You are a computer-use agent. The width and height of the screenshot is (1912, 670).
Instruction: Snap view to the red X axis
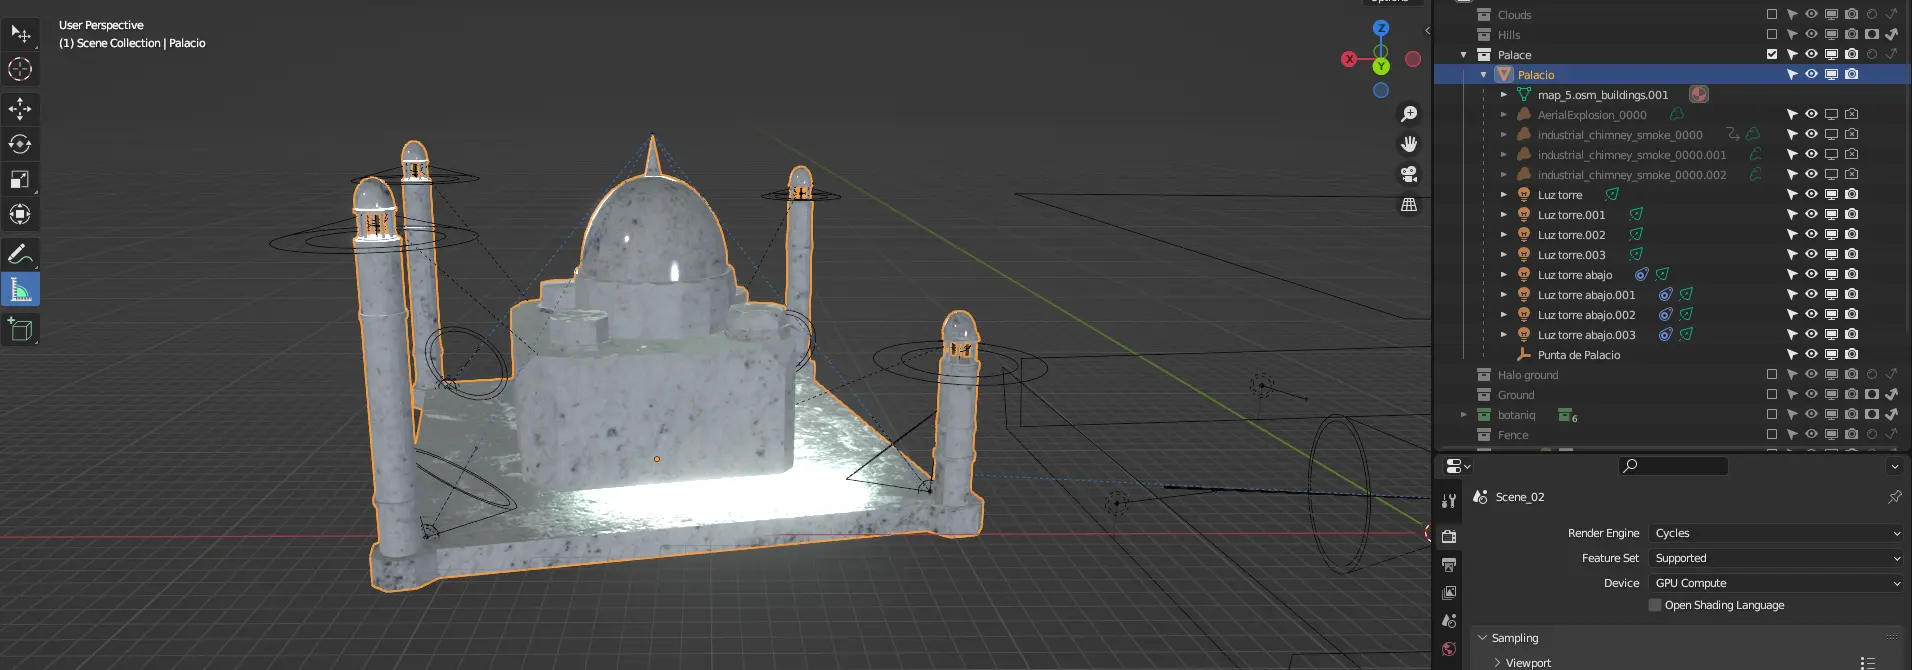[1349, 59]
